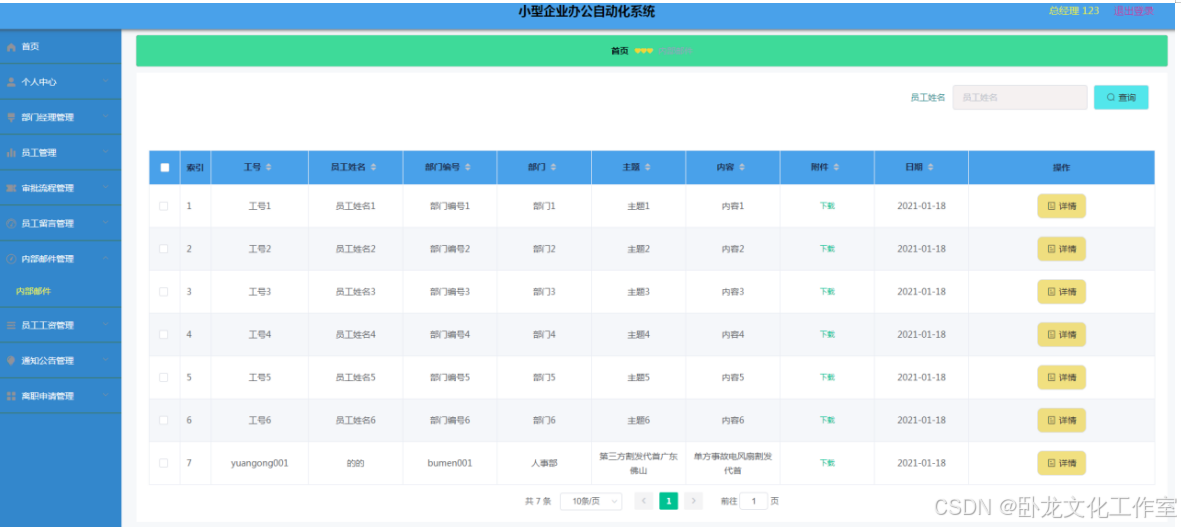Click 下载 attachment link in row yuangong001
This screenshot has height=527, width=1181.
pos(827,463)
